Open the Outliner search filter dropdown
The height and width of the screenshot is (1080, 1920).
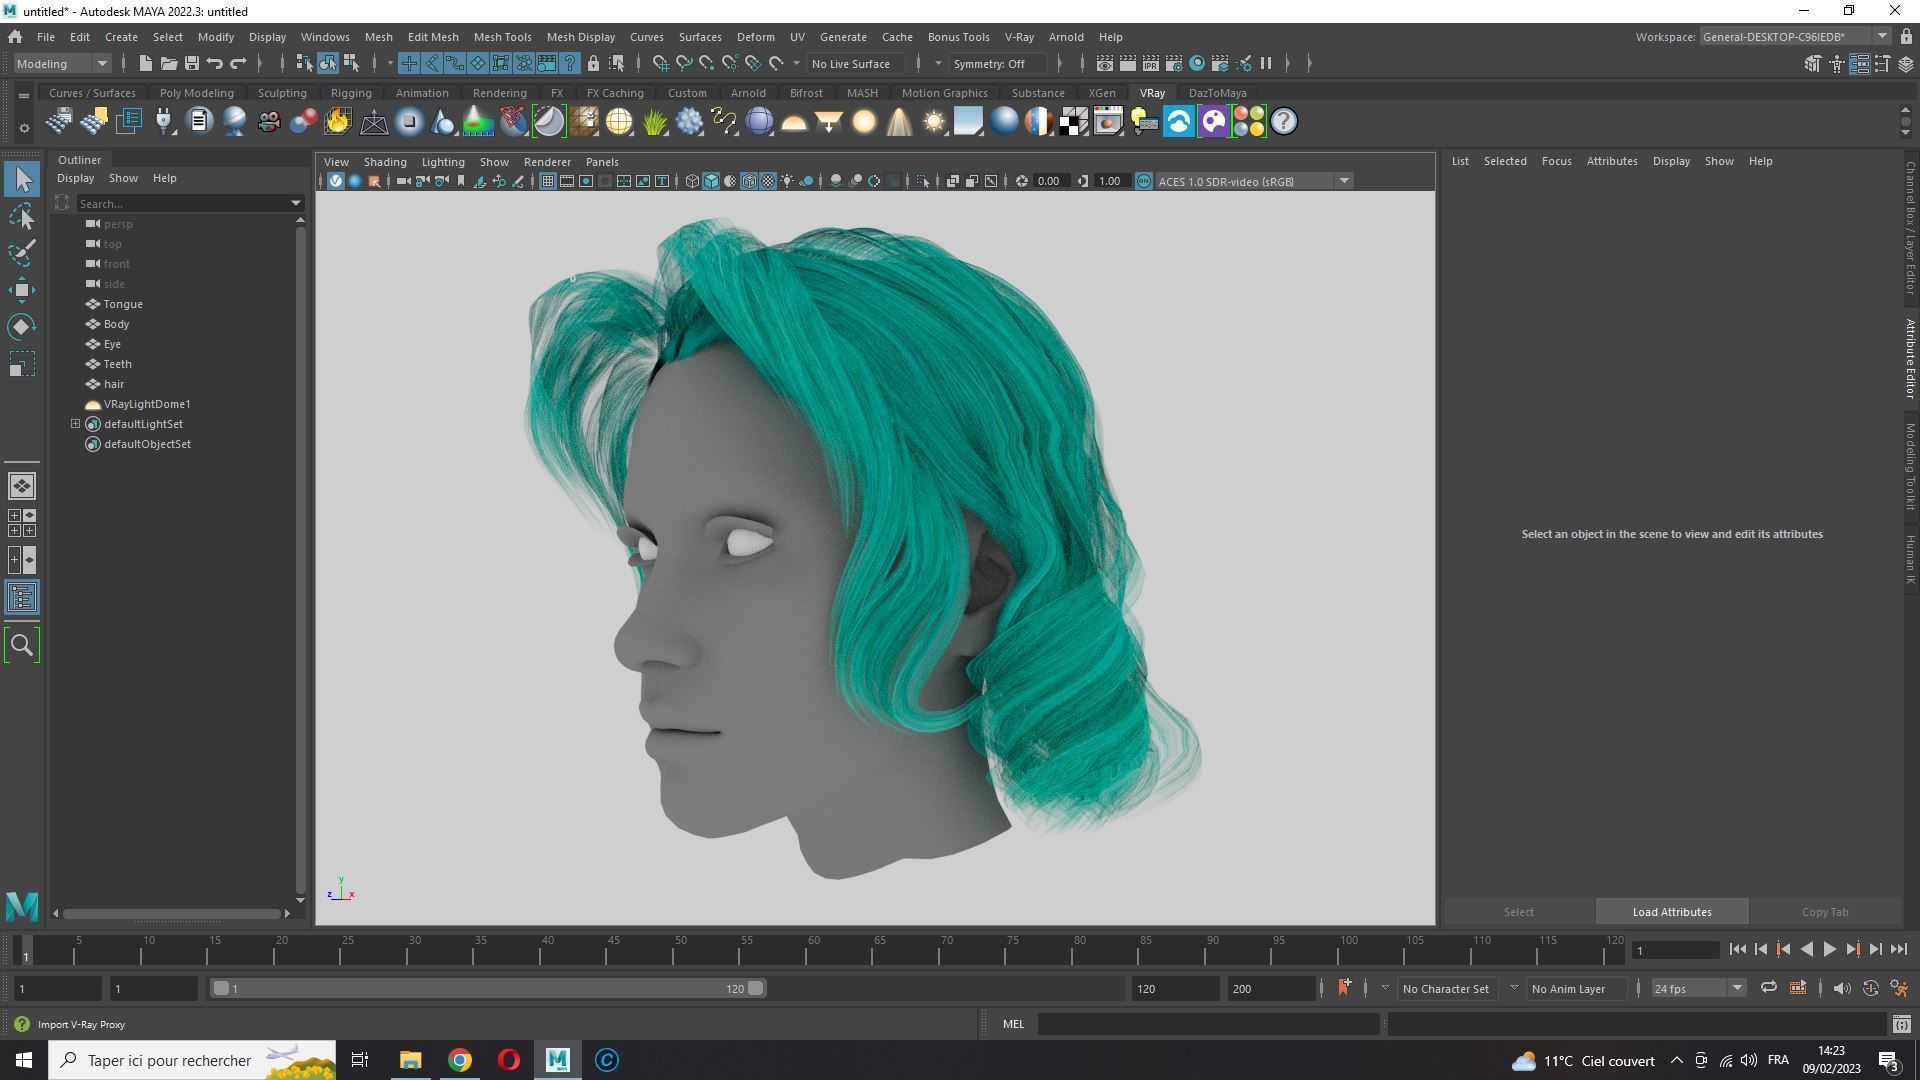tap(296, 203)
